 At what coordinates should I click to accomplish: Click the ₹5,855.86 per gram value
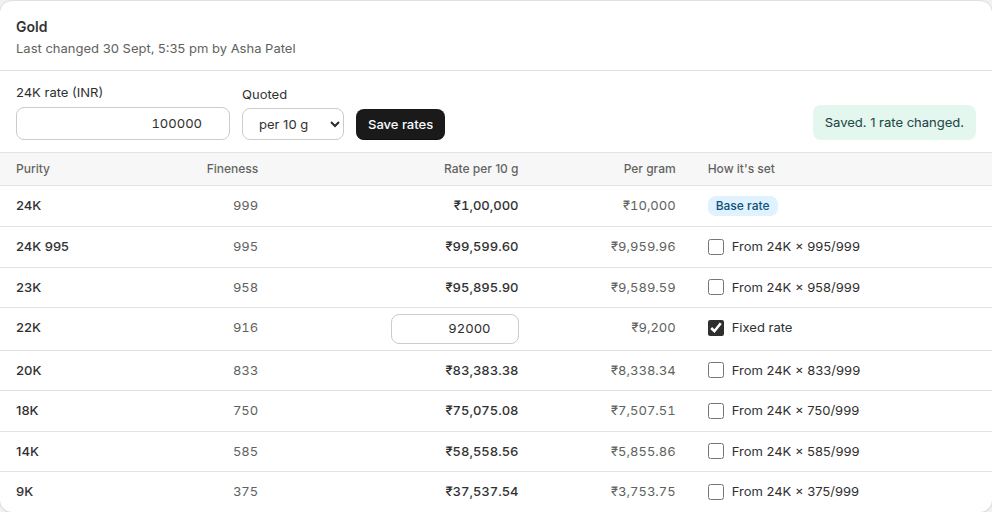click(x=643, y=451)
